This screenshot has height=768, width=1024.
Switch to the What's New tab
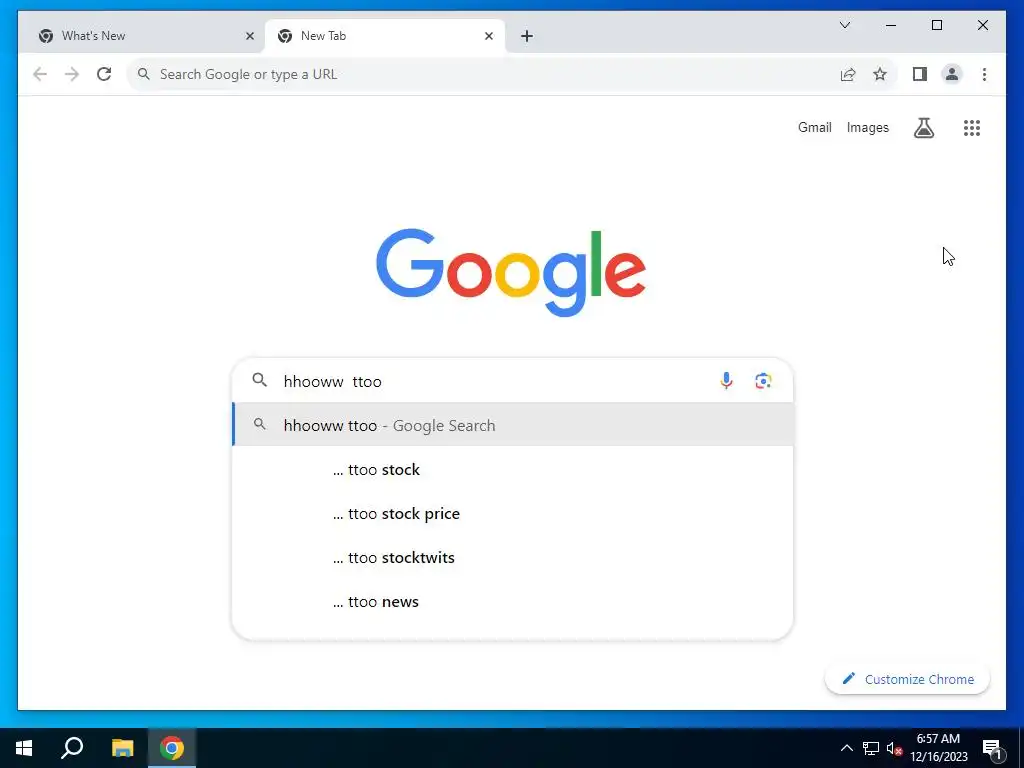point(141,36)
